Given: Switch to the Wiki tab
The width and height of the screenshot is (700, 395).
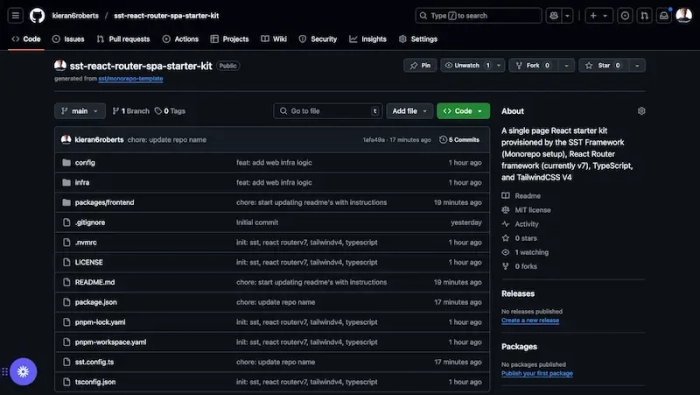Looking at the screenshot, I should [274, 39].
